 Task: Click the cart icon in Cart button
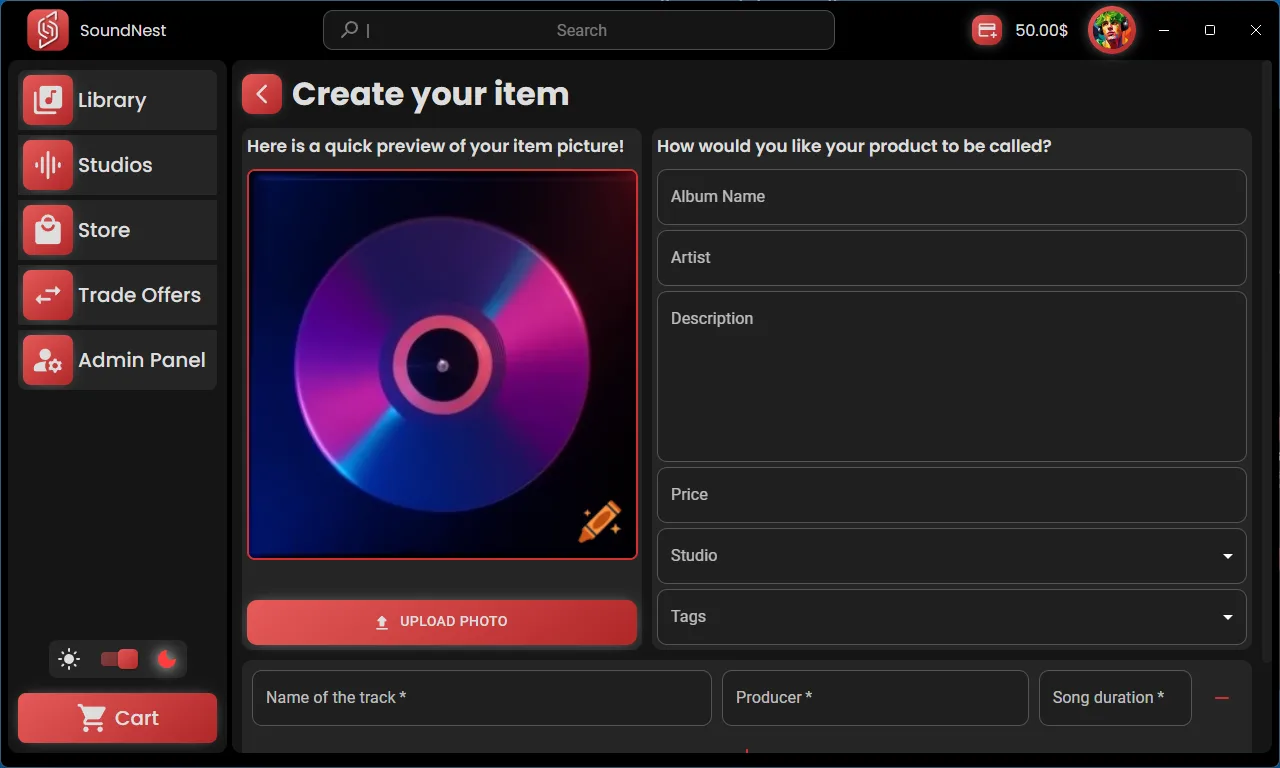tap(92, 718)
